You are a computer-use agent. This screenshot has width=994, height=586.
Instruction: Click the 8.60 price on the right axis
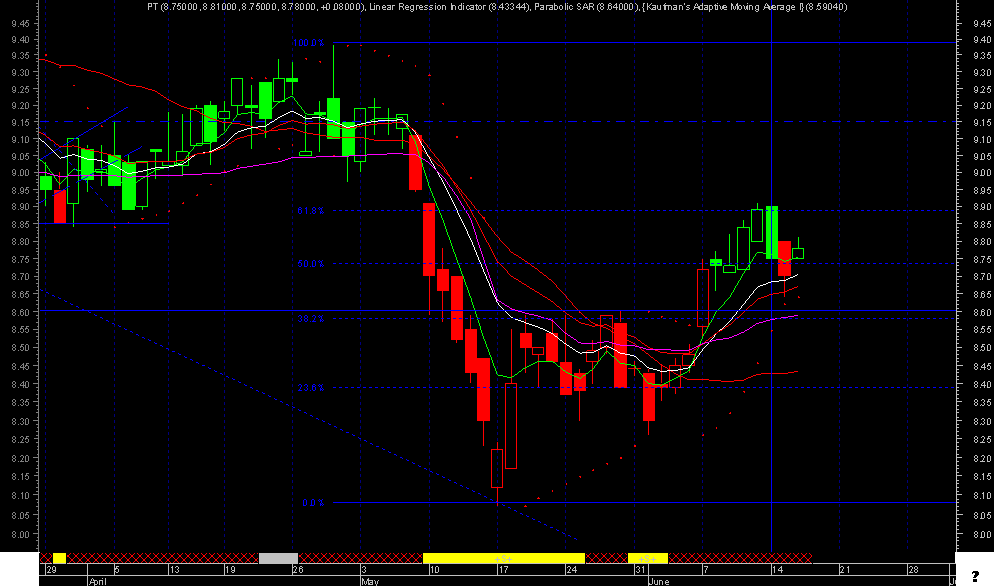coord(982,312)
